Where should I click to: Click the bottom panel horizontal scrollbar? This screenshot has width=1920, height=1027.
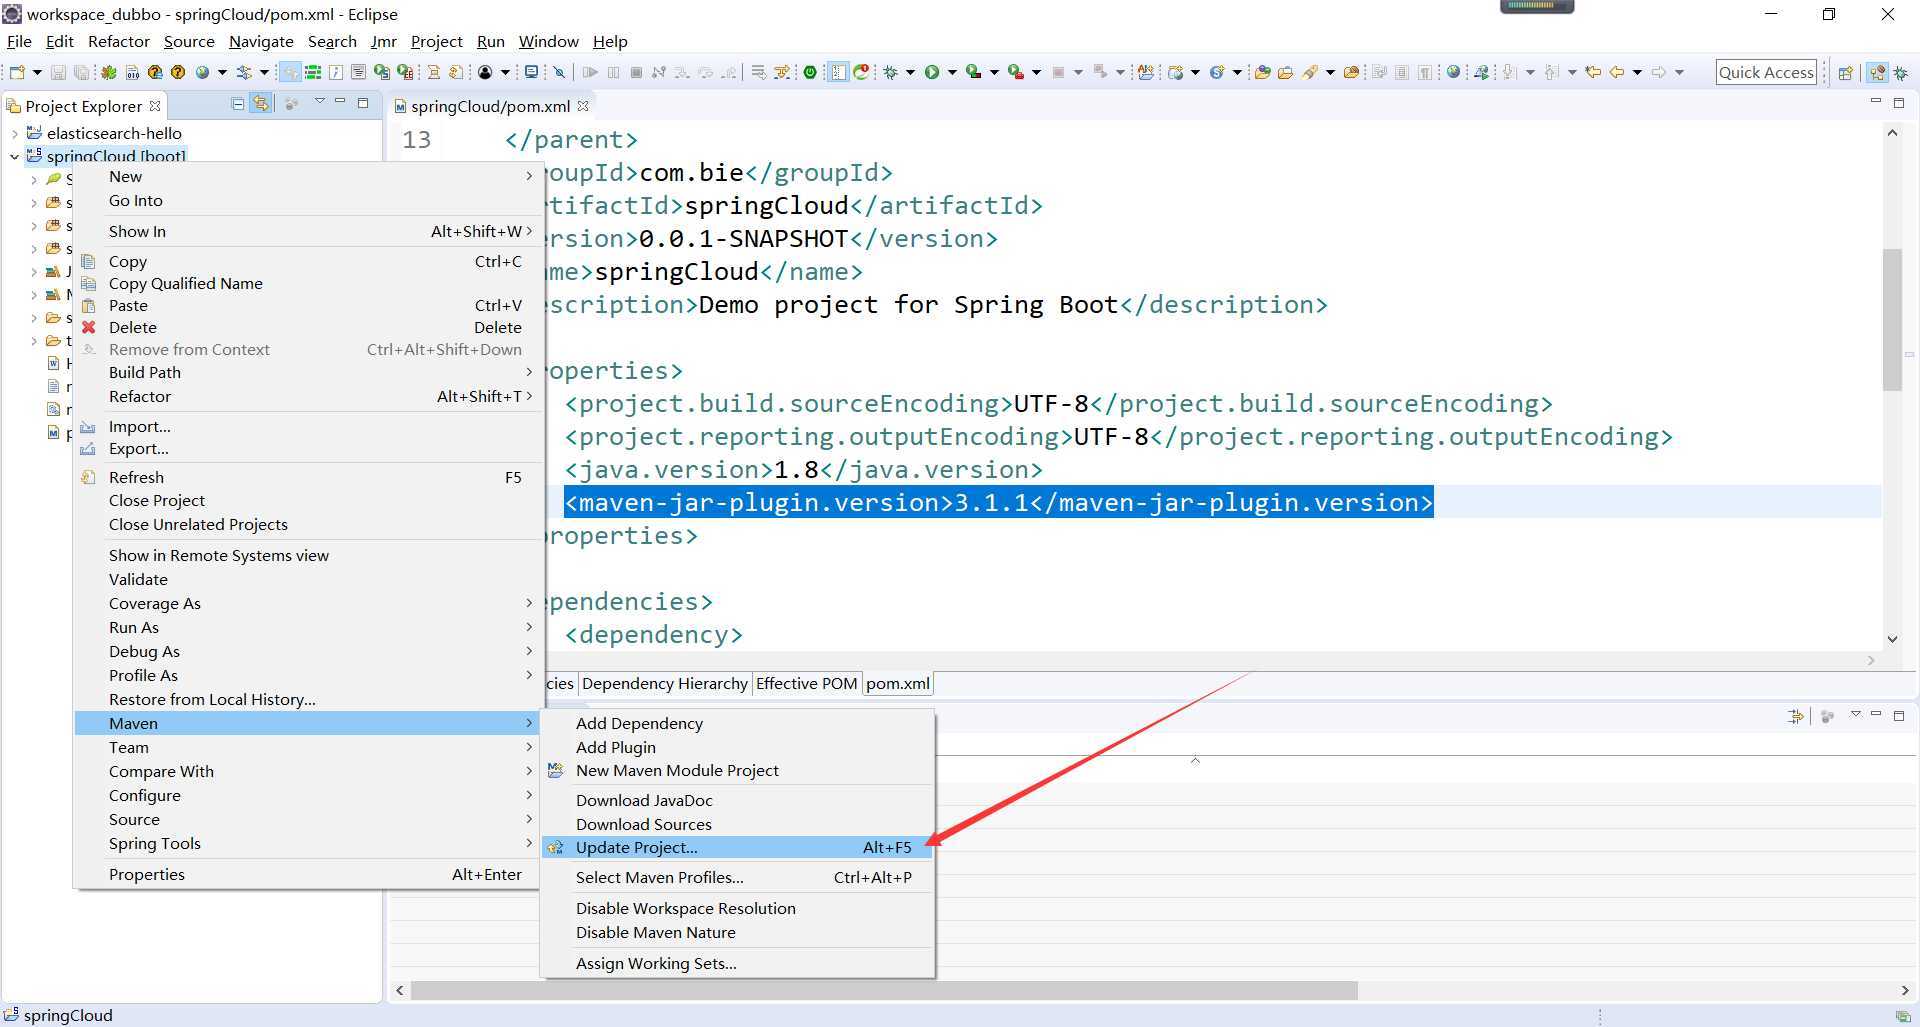coord(884,990)
